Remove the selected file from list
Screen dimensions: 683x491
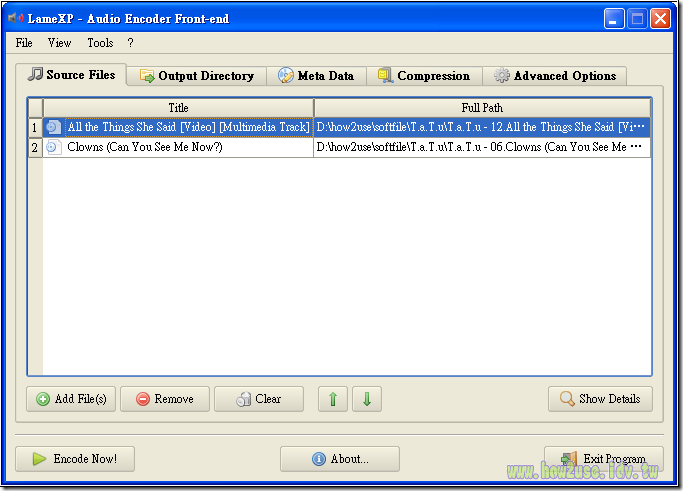coord(165,399)
